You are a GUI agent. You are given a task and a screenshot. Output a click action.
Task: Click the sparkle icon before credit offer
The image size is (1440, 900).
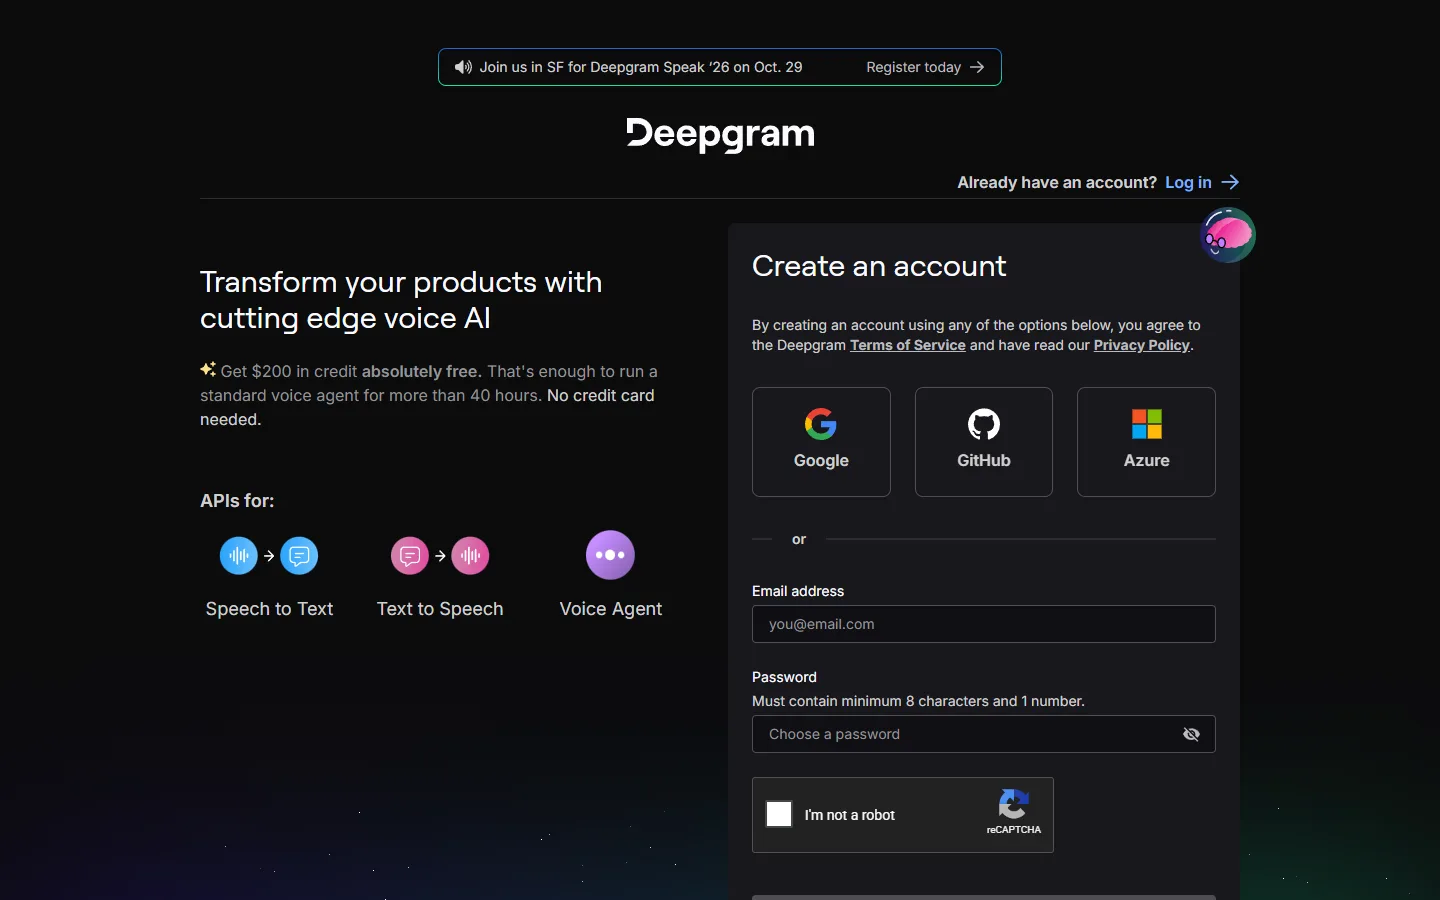point(208,370)
